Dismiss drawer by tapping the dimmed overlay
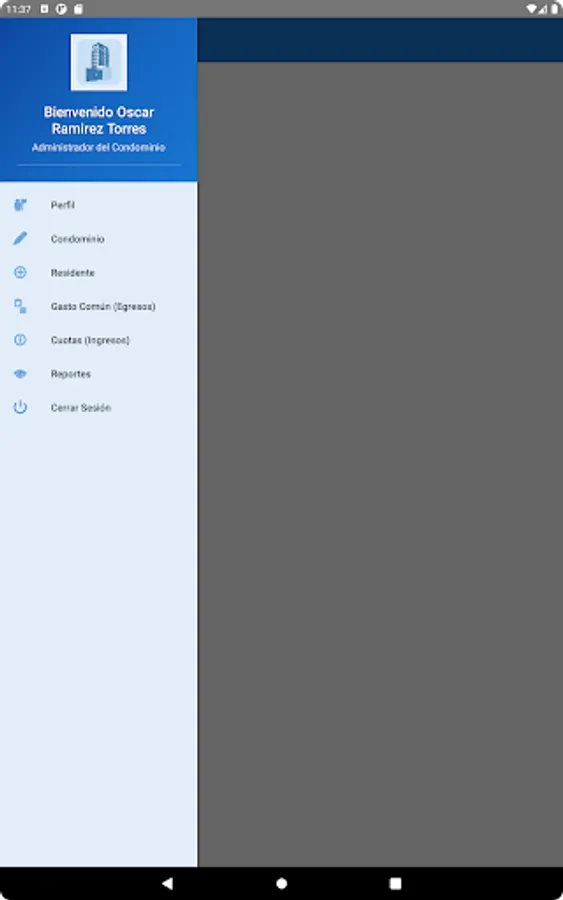Screen dimensions: 563x900 pyautogui.click(x=380, y=464)
